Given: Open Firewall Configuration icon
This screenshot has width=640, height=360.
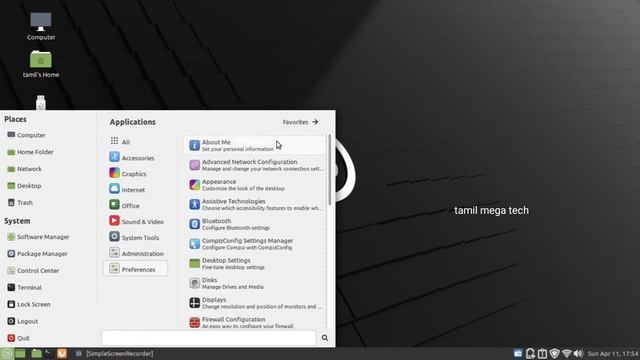Looking at the screenshot, I should pyautogui.click(x=195, y=322).
